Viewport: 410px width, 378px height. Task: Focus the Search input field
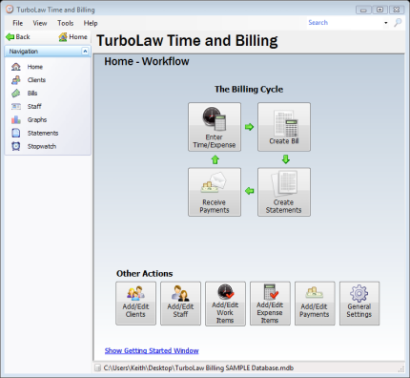[344, 23]
